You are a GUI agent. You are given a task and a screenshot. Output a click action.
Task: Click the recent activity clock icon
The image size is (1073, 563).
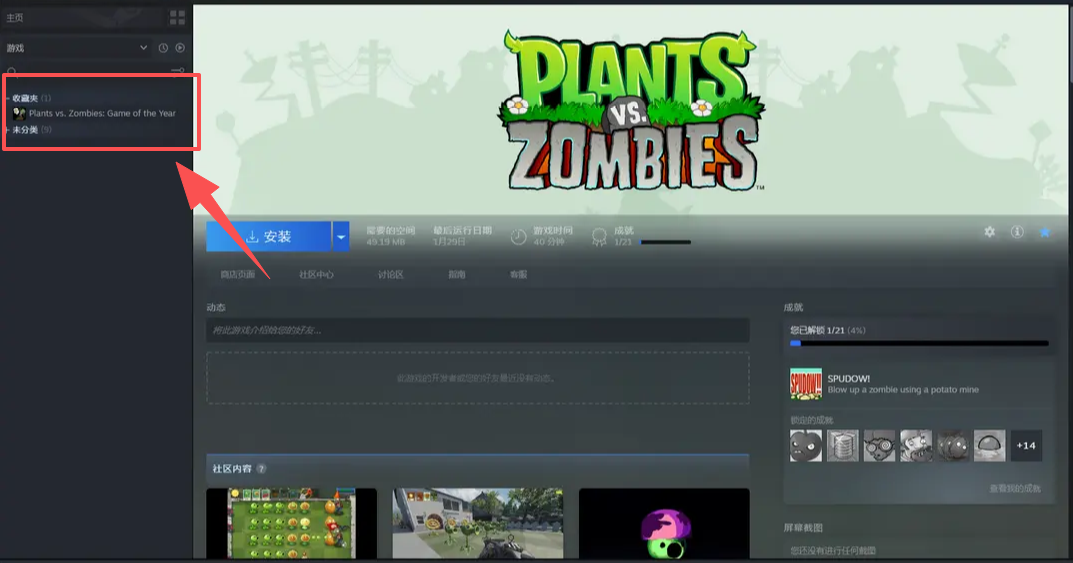point(163,48)
